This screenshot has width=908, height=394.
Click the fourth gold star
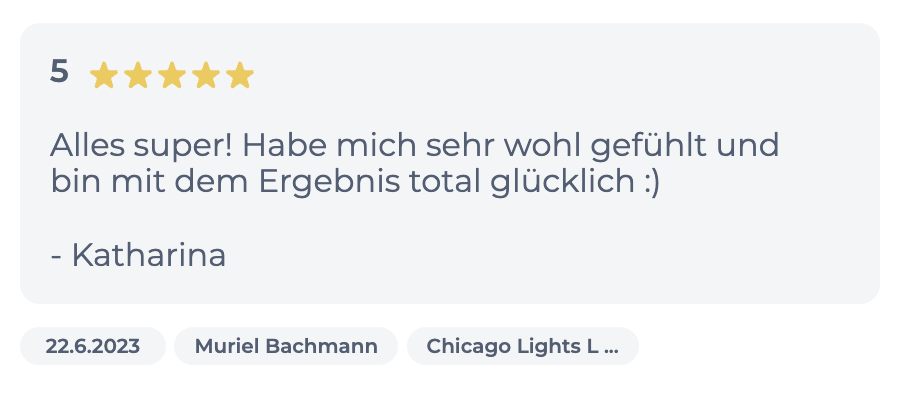(x=206, y=75)
